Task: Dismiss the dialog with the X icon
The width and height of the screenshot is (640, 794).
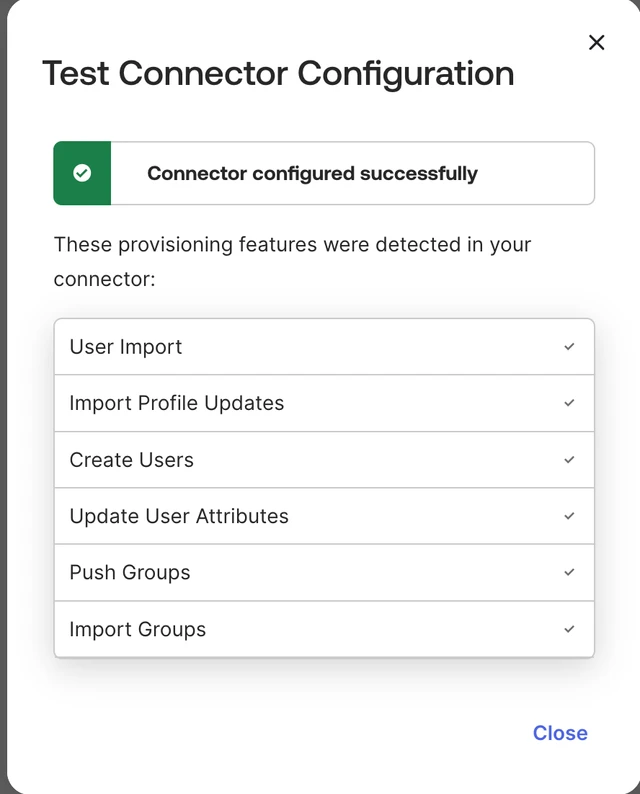Action: tap(596, 43)
